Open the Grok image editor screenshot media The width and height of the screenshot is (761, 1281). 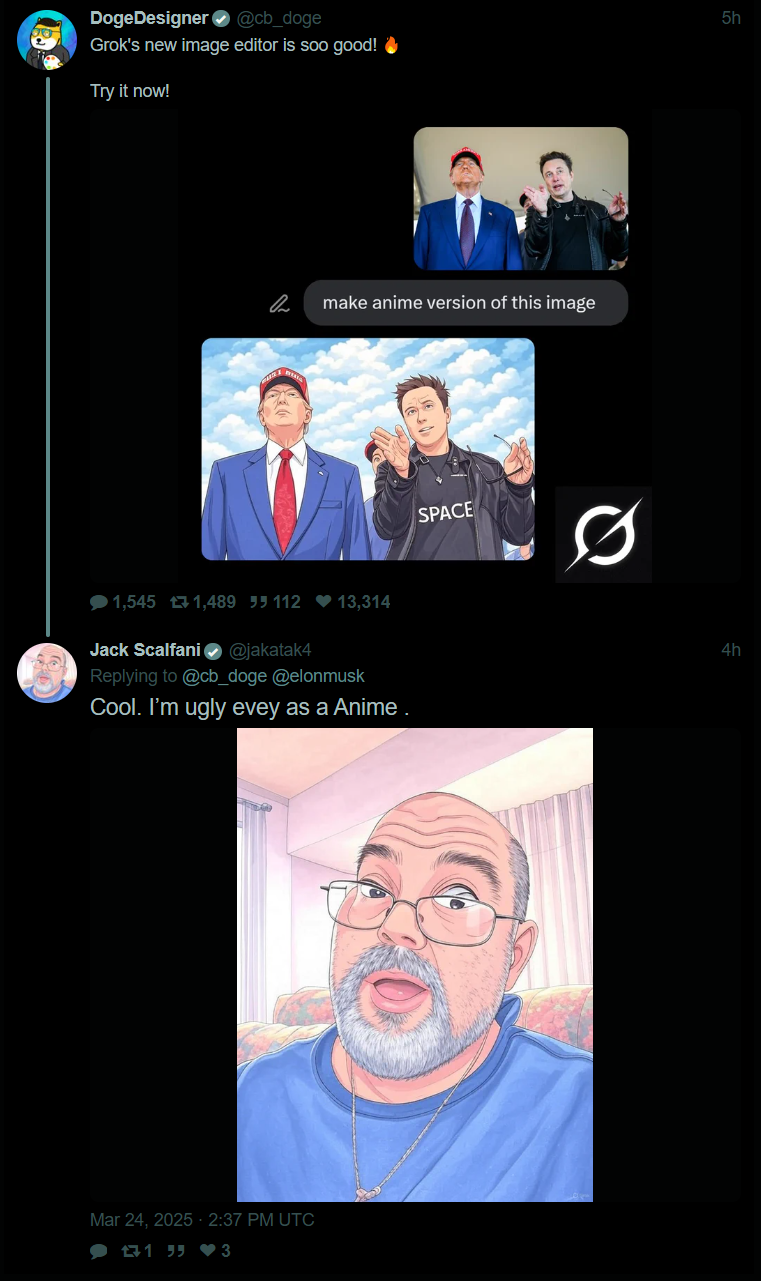pyautogui.click(x=415, y=346)
